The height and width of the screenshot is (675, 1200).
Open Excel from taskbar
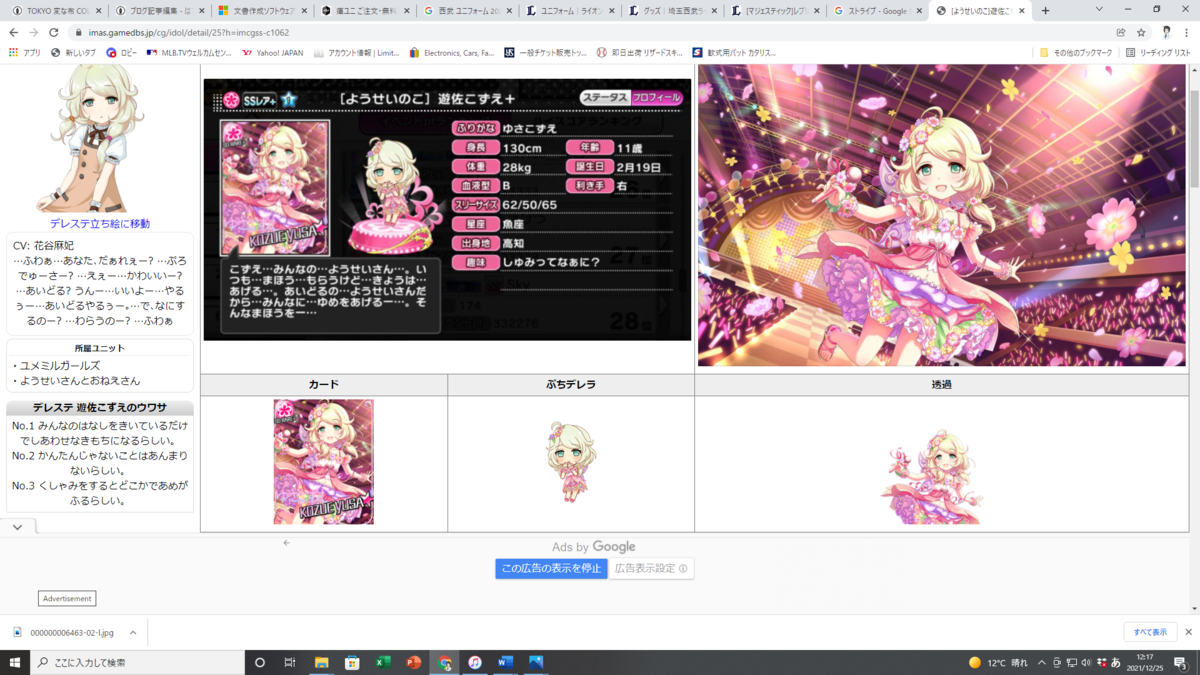coord(383,662)
